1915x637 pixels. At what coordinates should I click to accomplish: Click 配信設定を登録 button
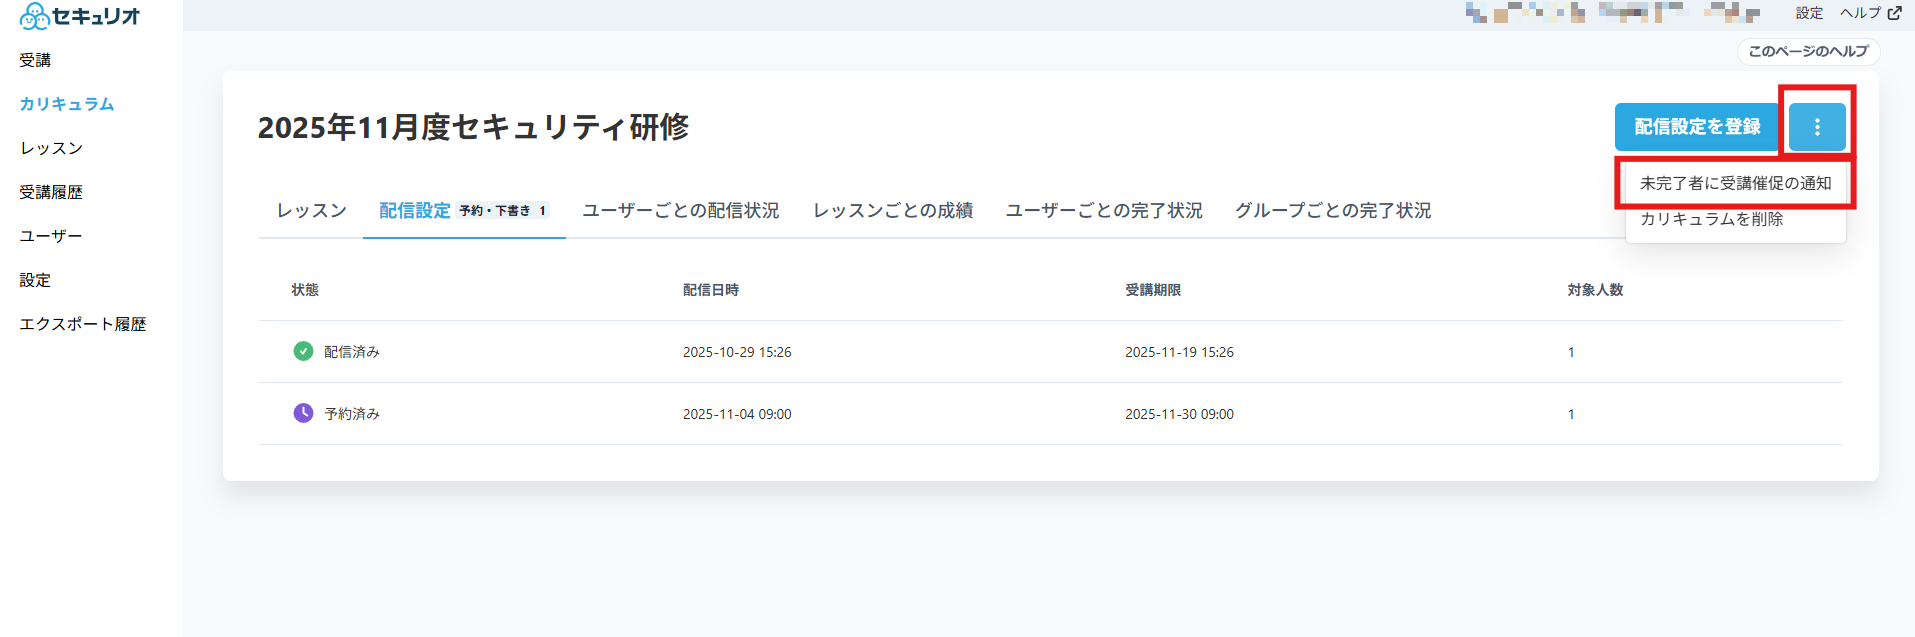pyautogui.click(x=1697, y=127)
